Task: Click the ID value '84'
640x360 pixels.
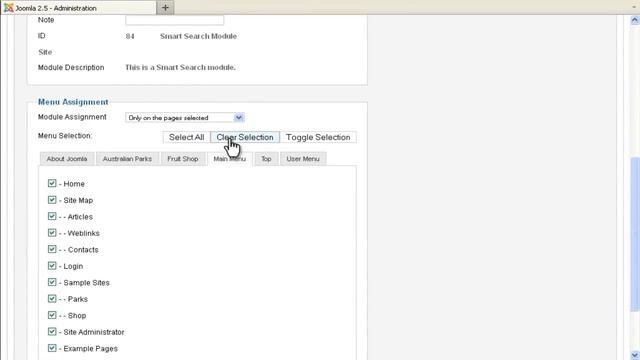Action: pyautogui.click(x=130, y=36)
